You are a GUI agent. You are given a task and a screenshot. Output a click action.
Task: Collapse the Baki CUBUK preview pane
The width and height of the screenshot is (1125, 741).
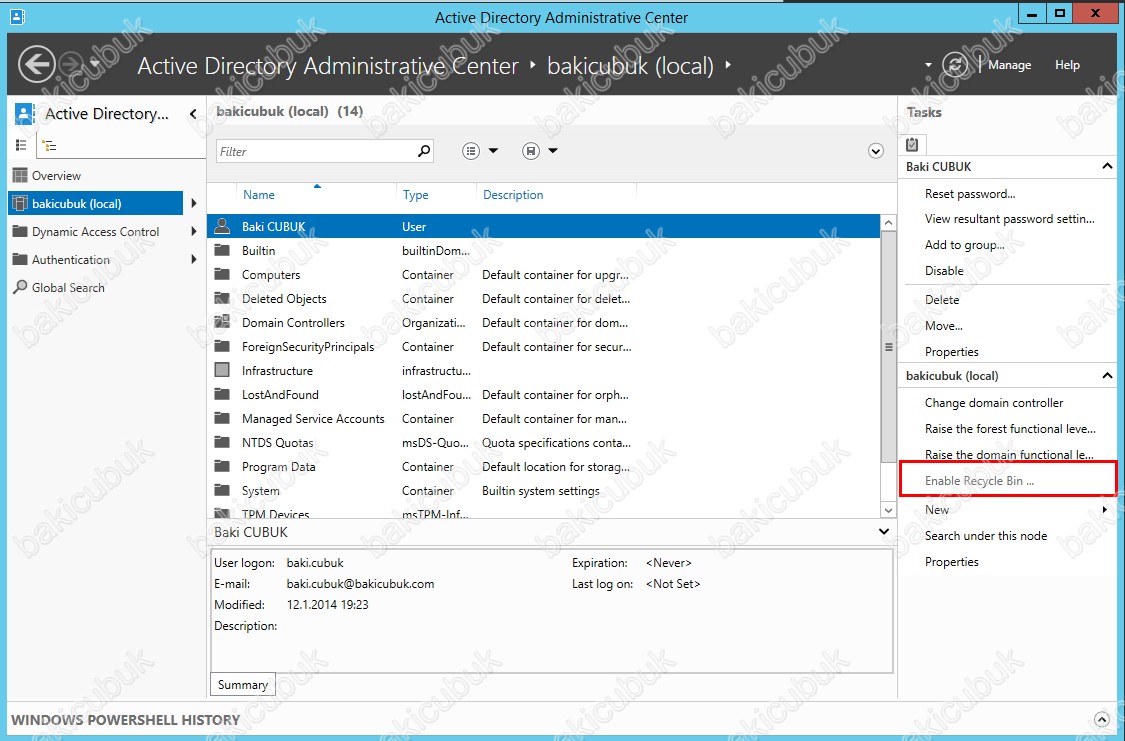(x=884, y=532)
